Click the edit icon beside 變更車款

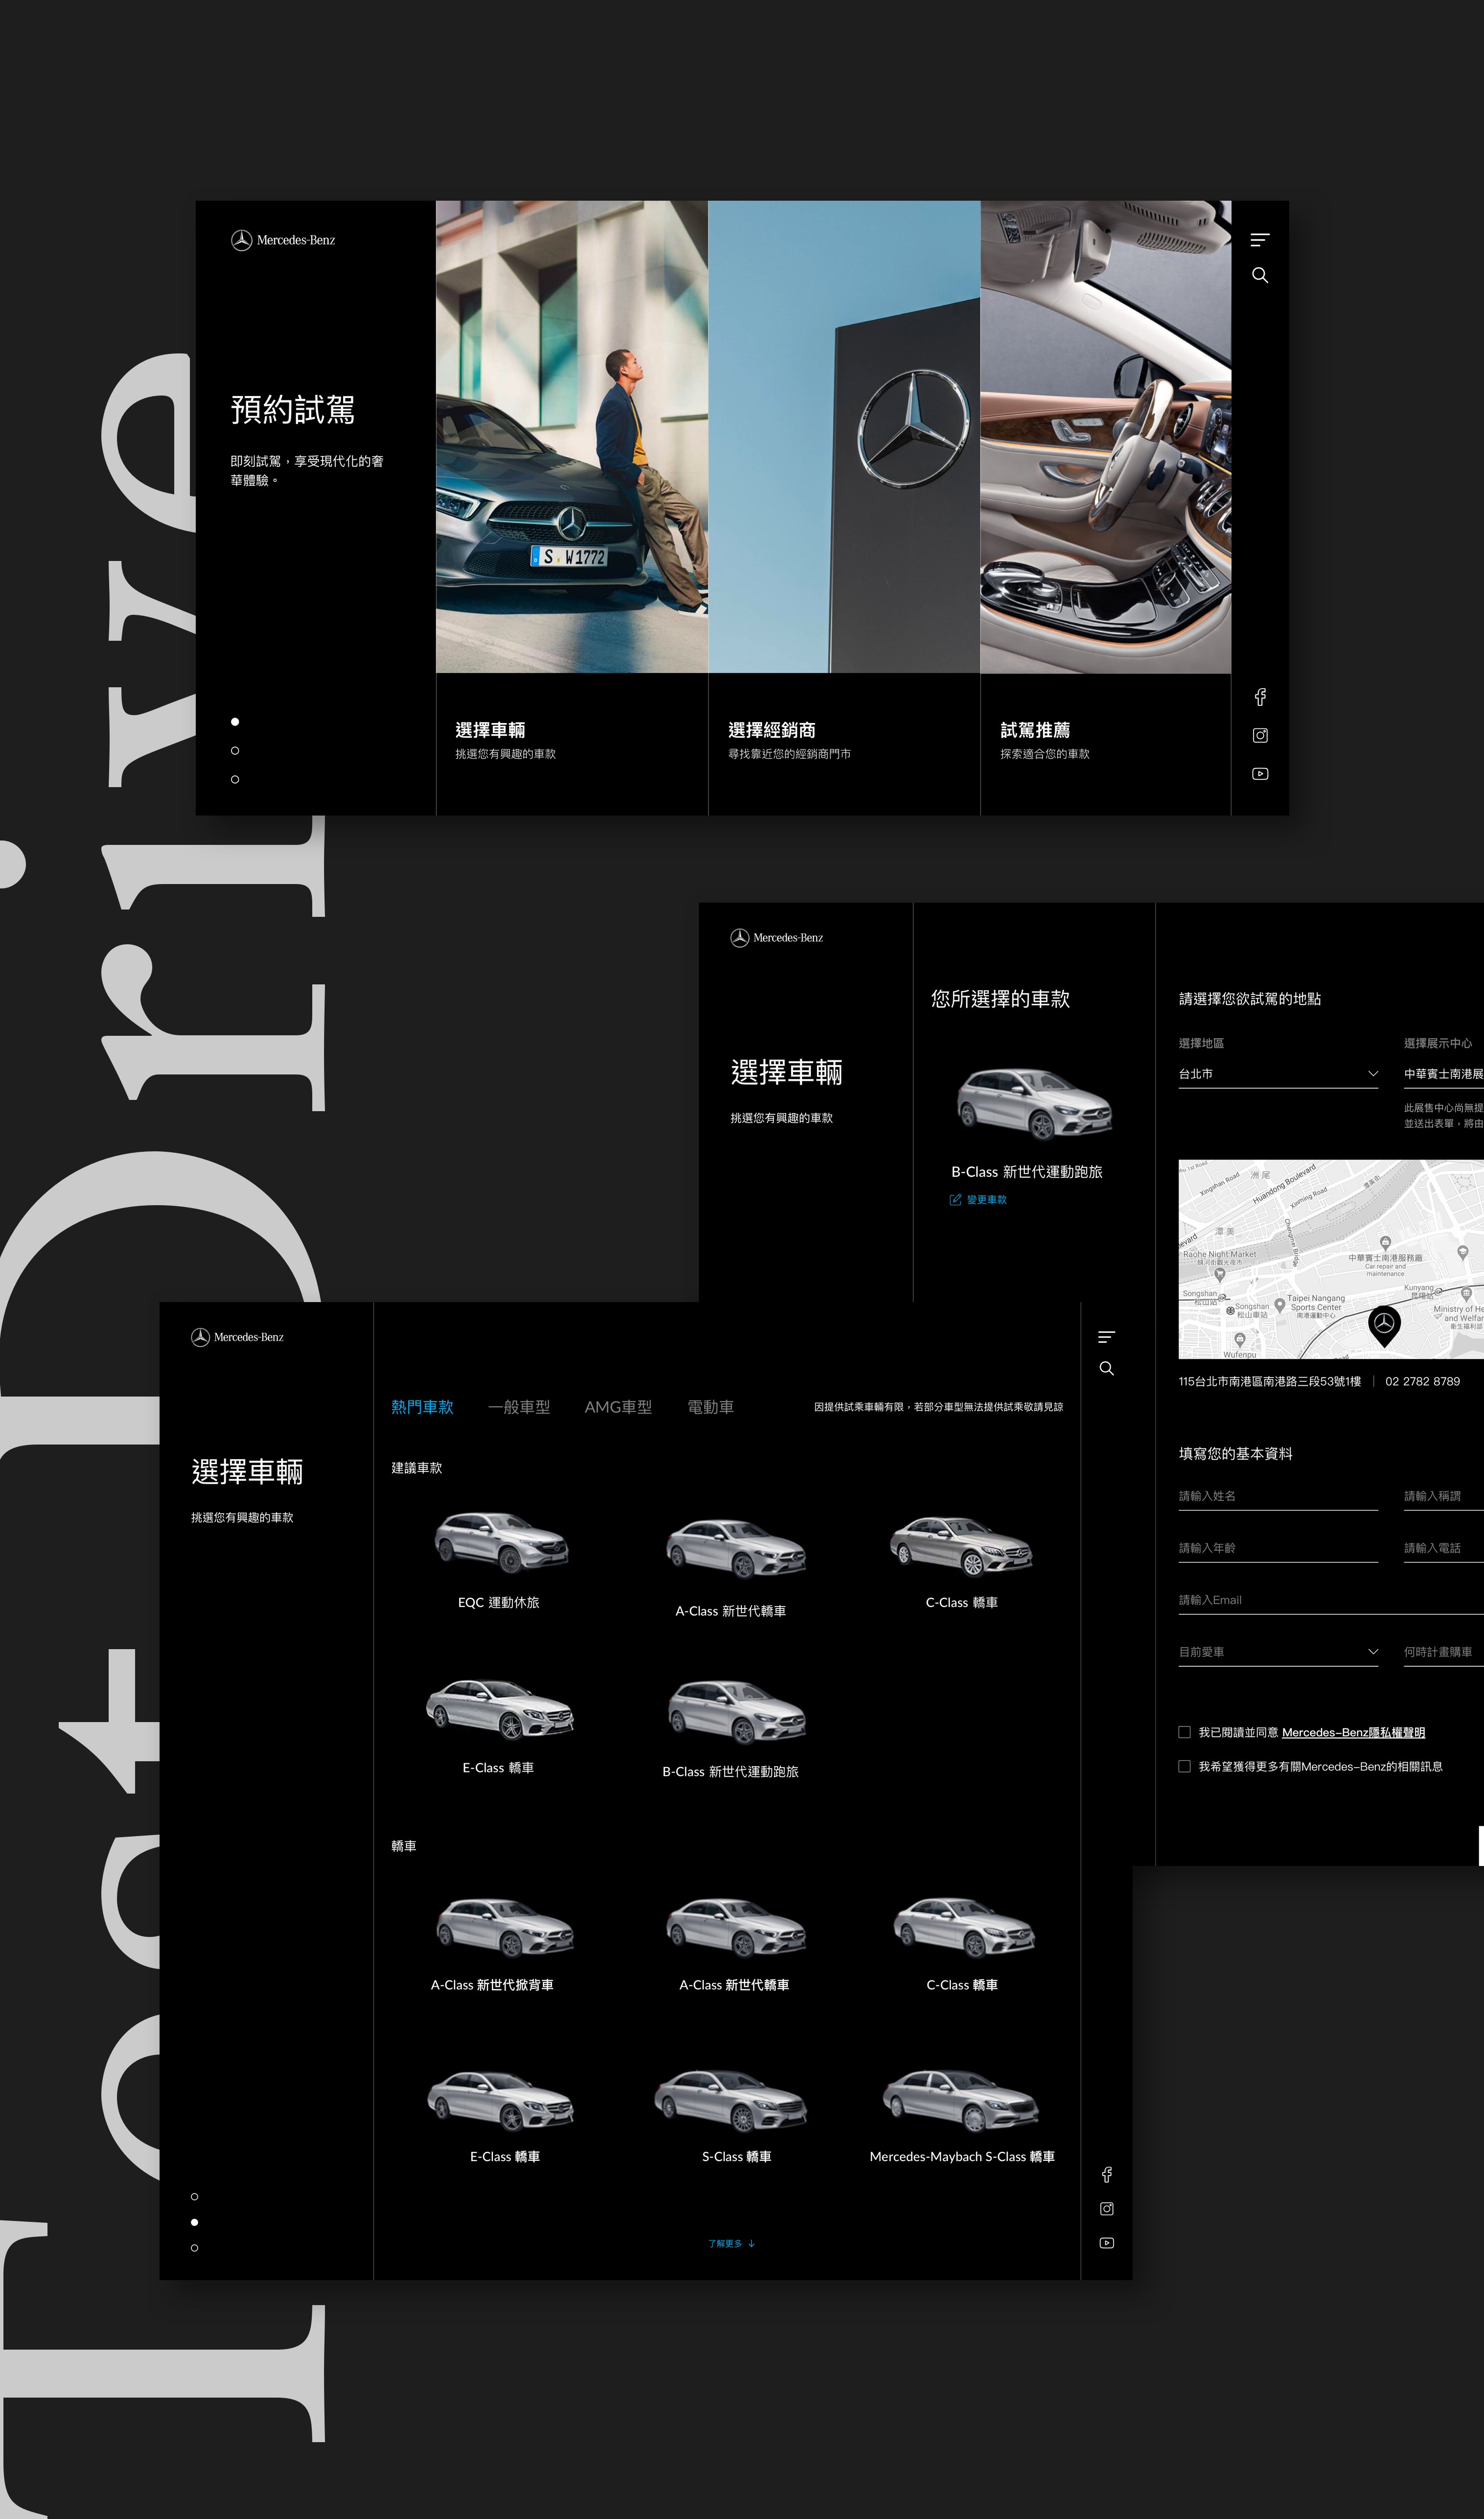click(955, 1199)
